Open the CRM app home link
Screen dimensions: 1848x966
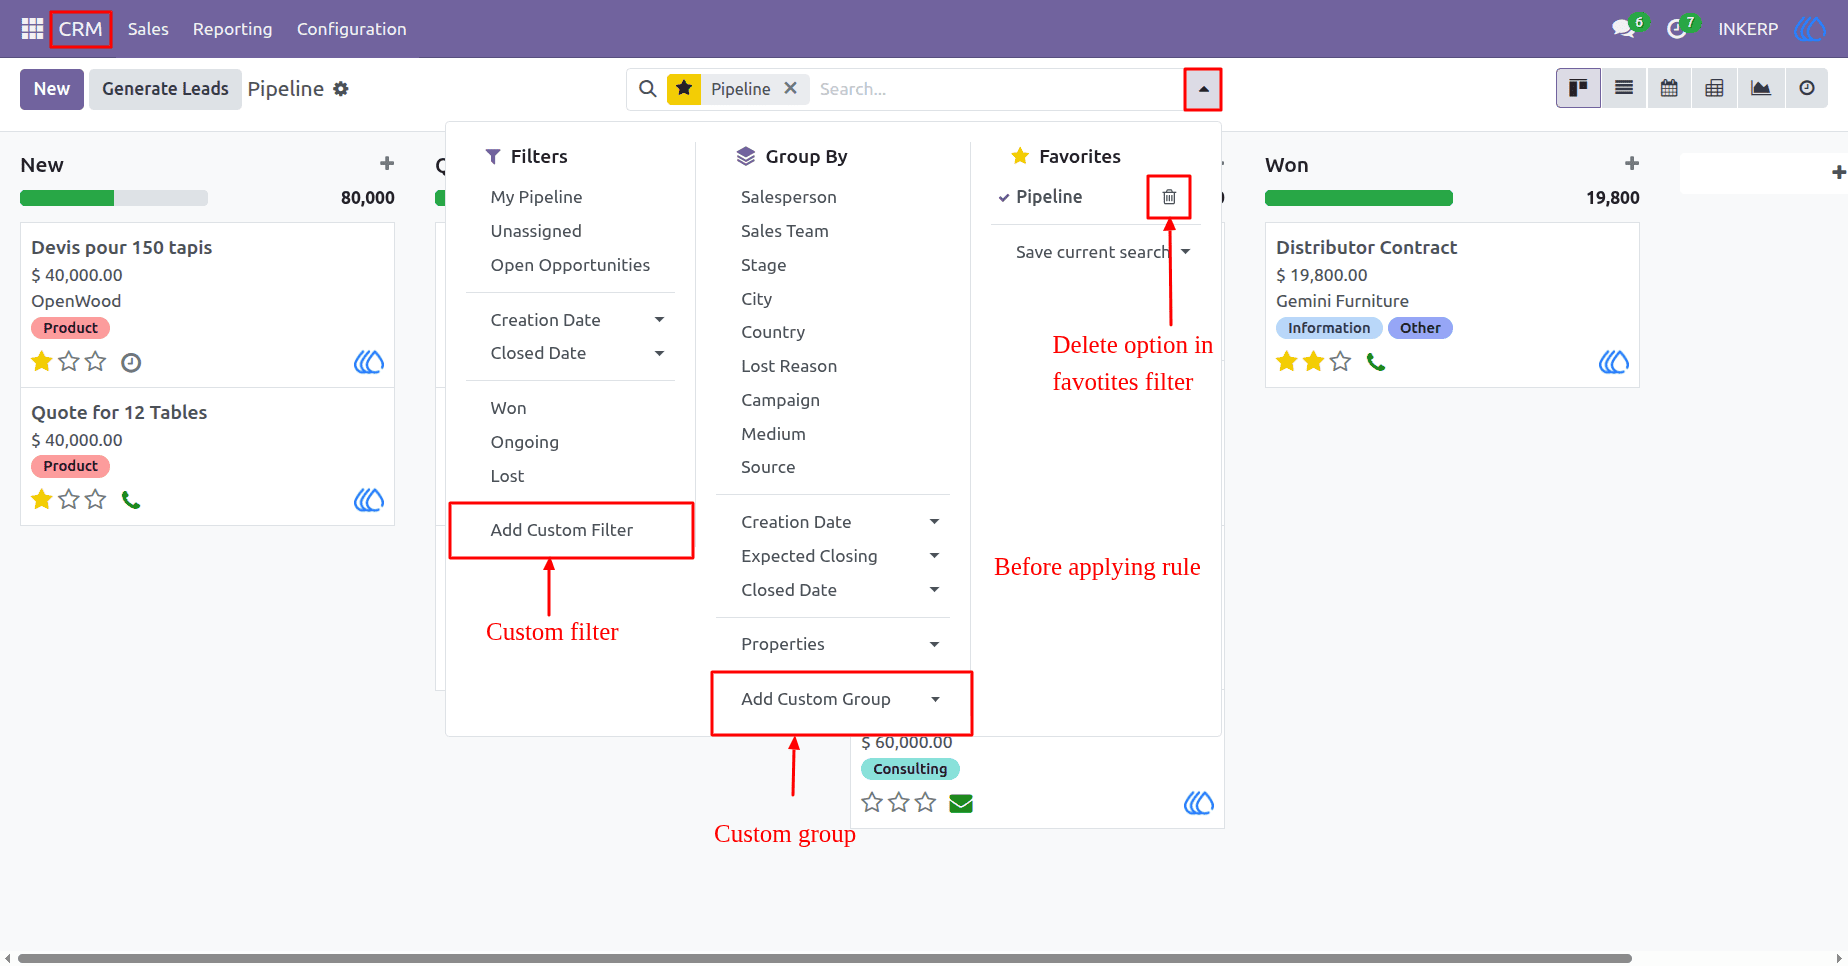(x=80, y=29)
